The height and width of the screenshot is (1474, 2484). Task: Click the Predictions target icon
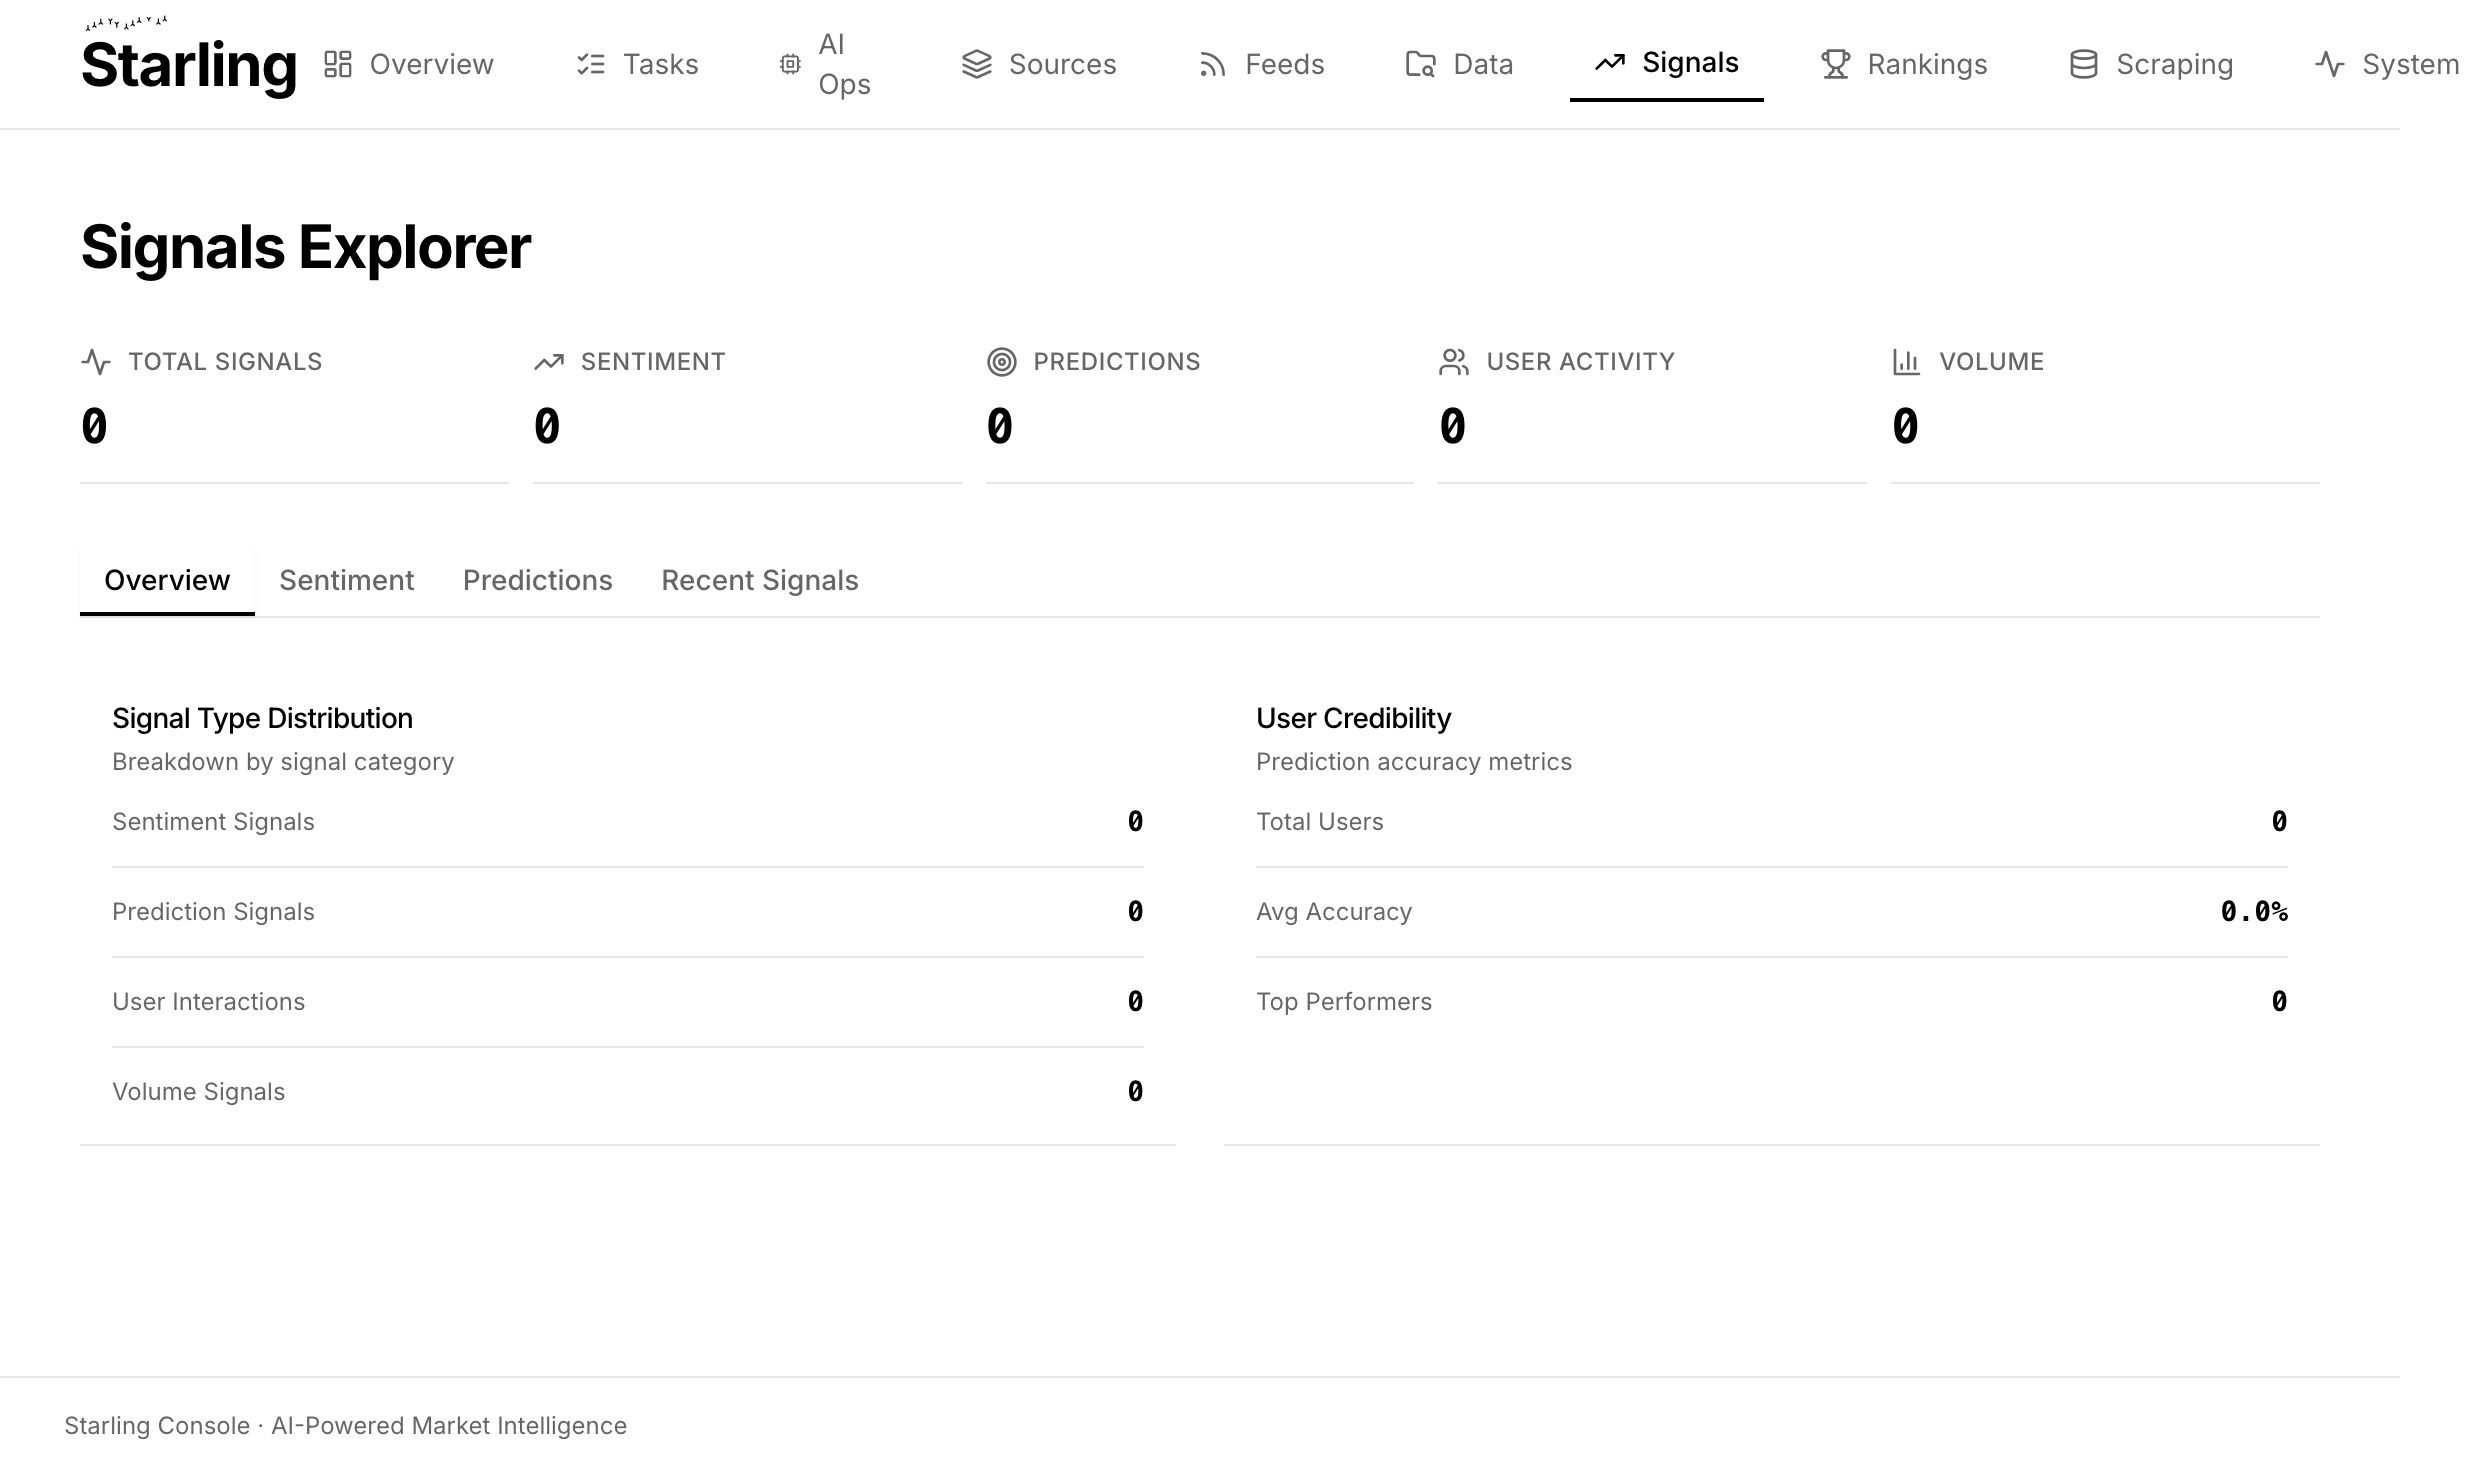click(x=1002, y=362)
